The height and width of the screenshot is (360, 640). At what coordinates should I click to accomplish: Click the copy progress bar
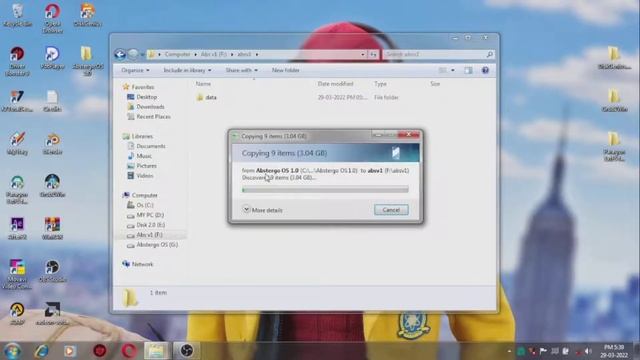tap(325, 189)
